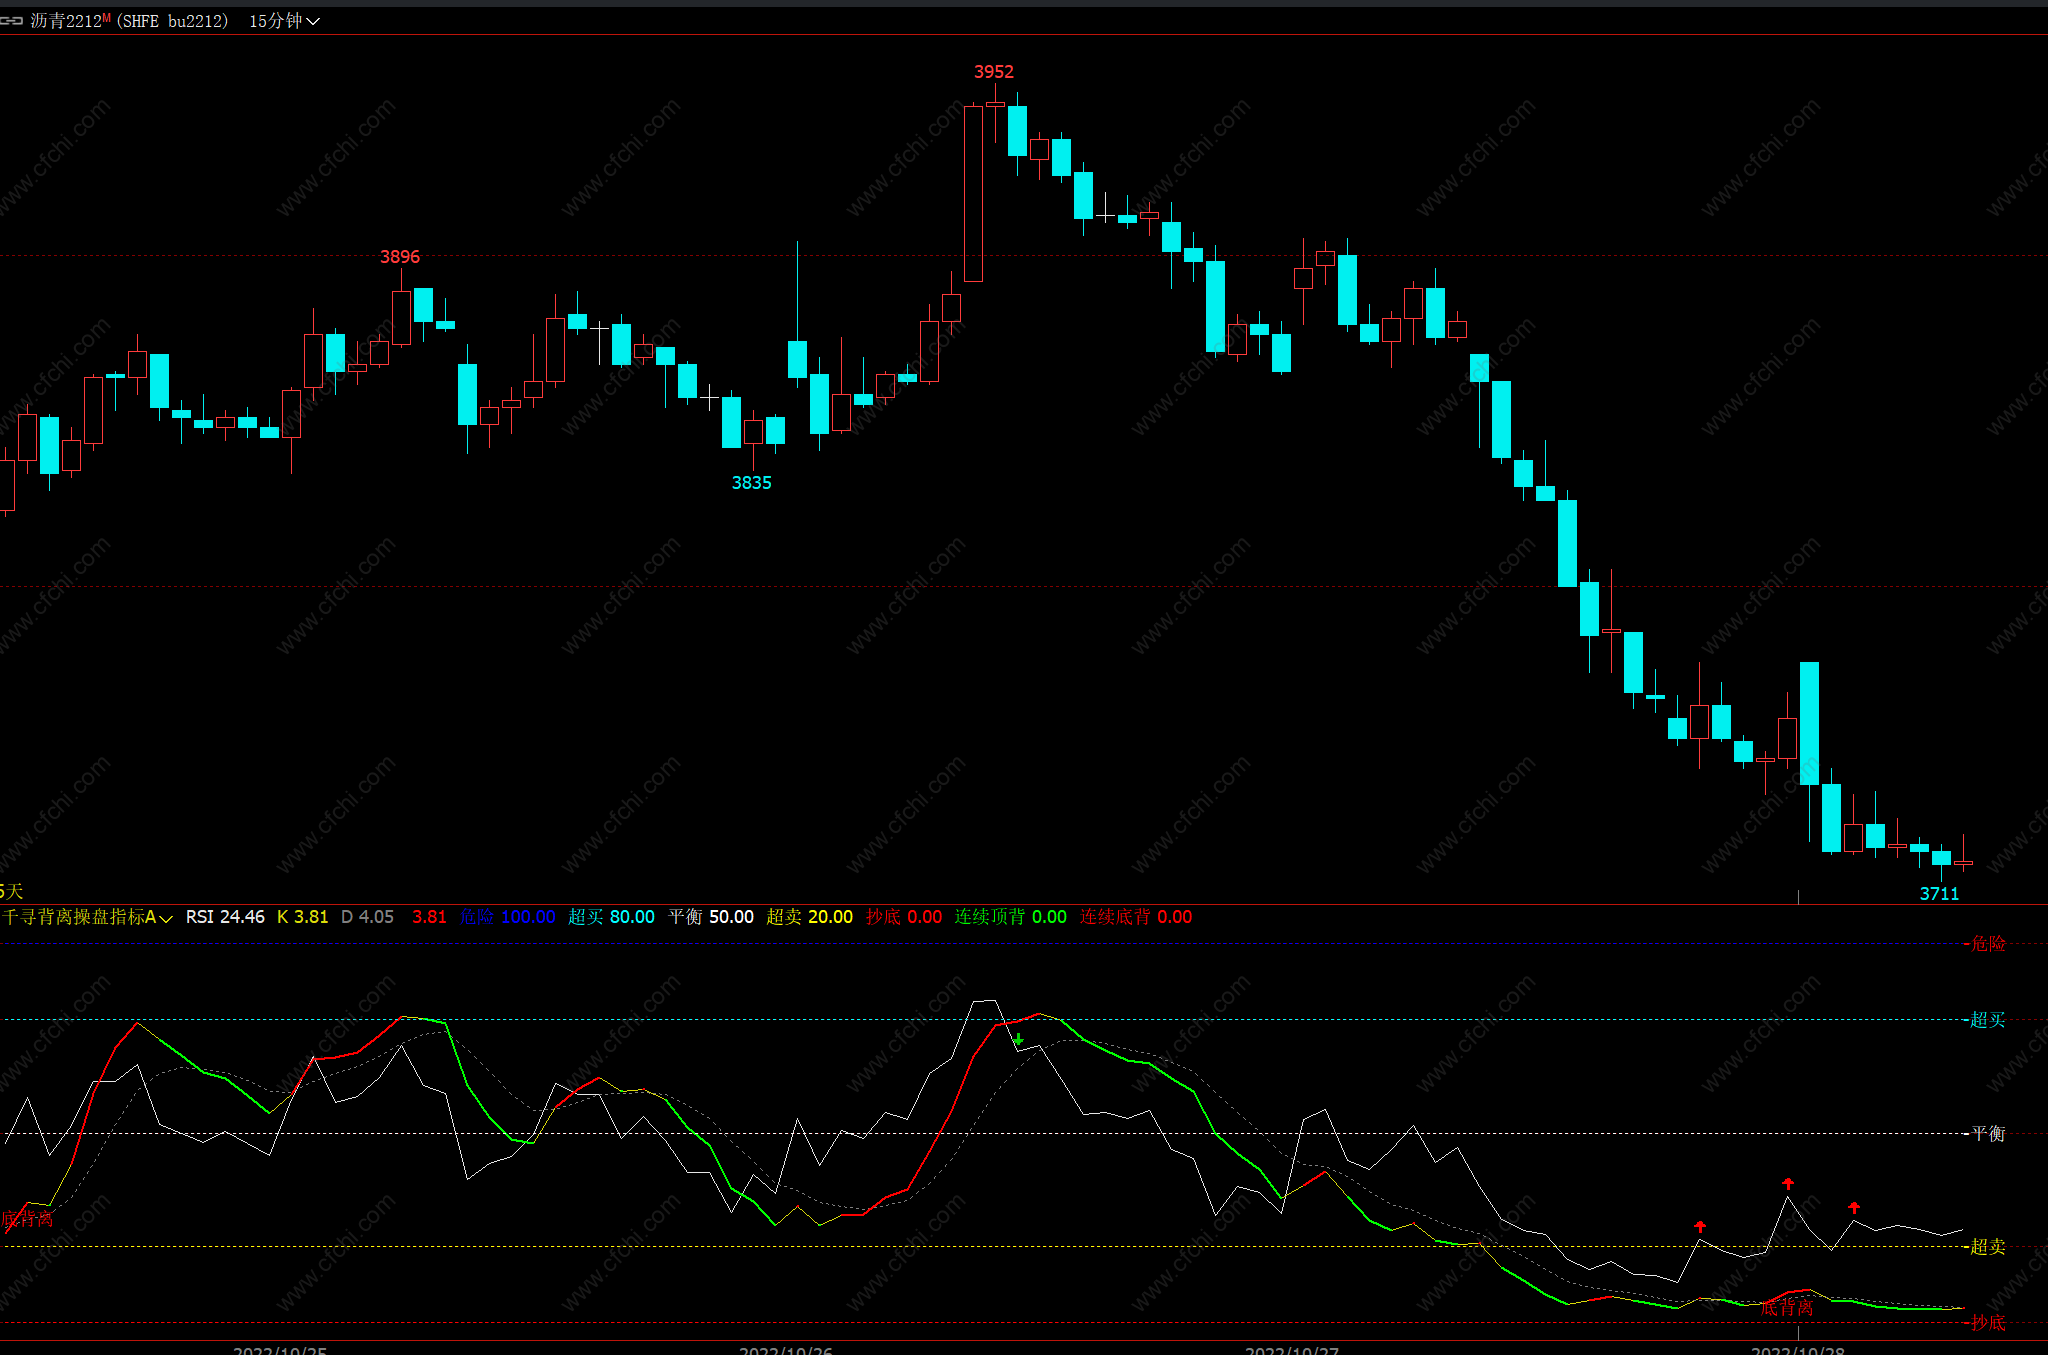Image resolution: width=2048 pixels, height=1355 pixels.
Task: Click the 超买 80.00 parameter label
Action: [611, 917]
